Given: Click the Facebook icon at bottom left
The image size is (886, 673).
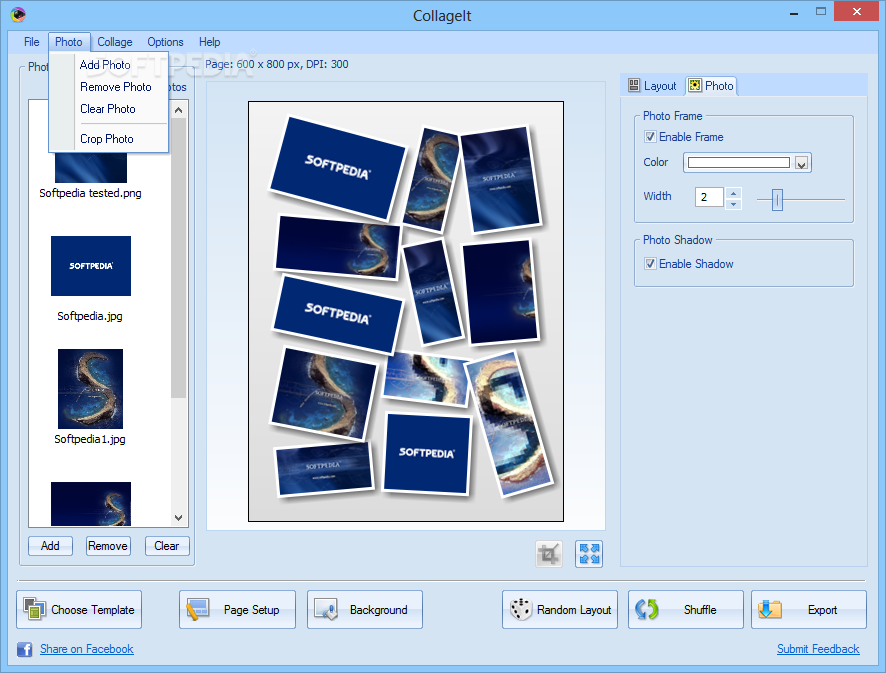Looking at the screenshot, I should click(24, 649).
